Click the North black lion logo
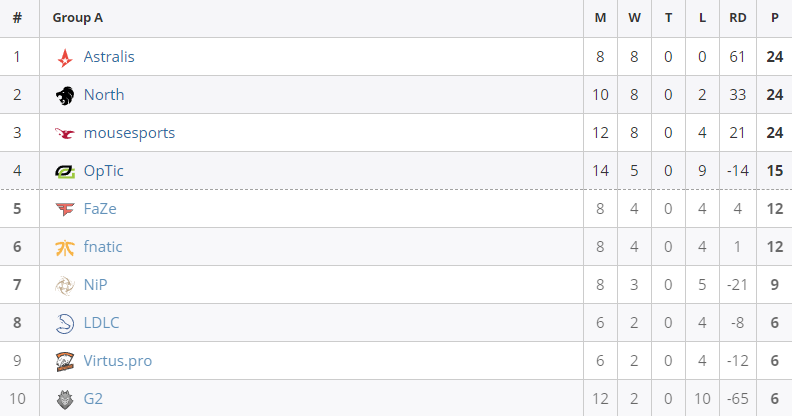The width and height of the screenshot is (792, 416). 65,95
